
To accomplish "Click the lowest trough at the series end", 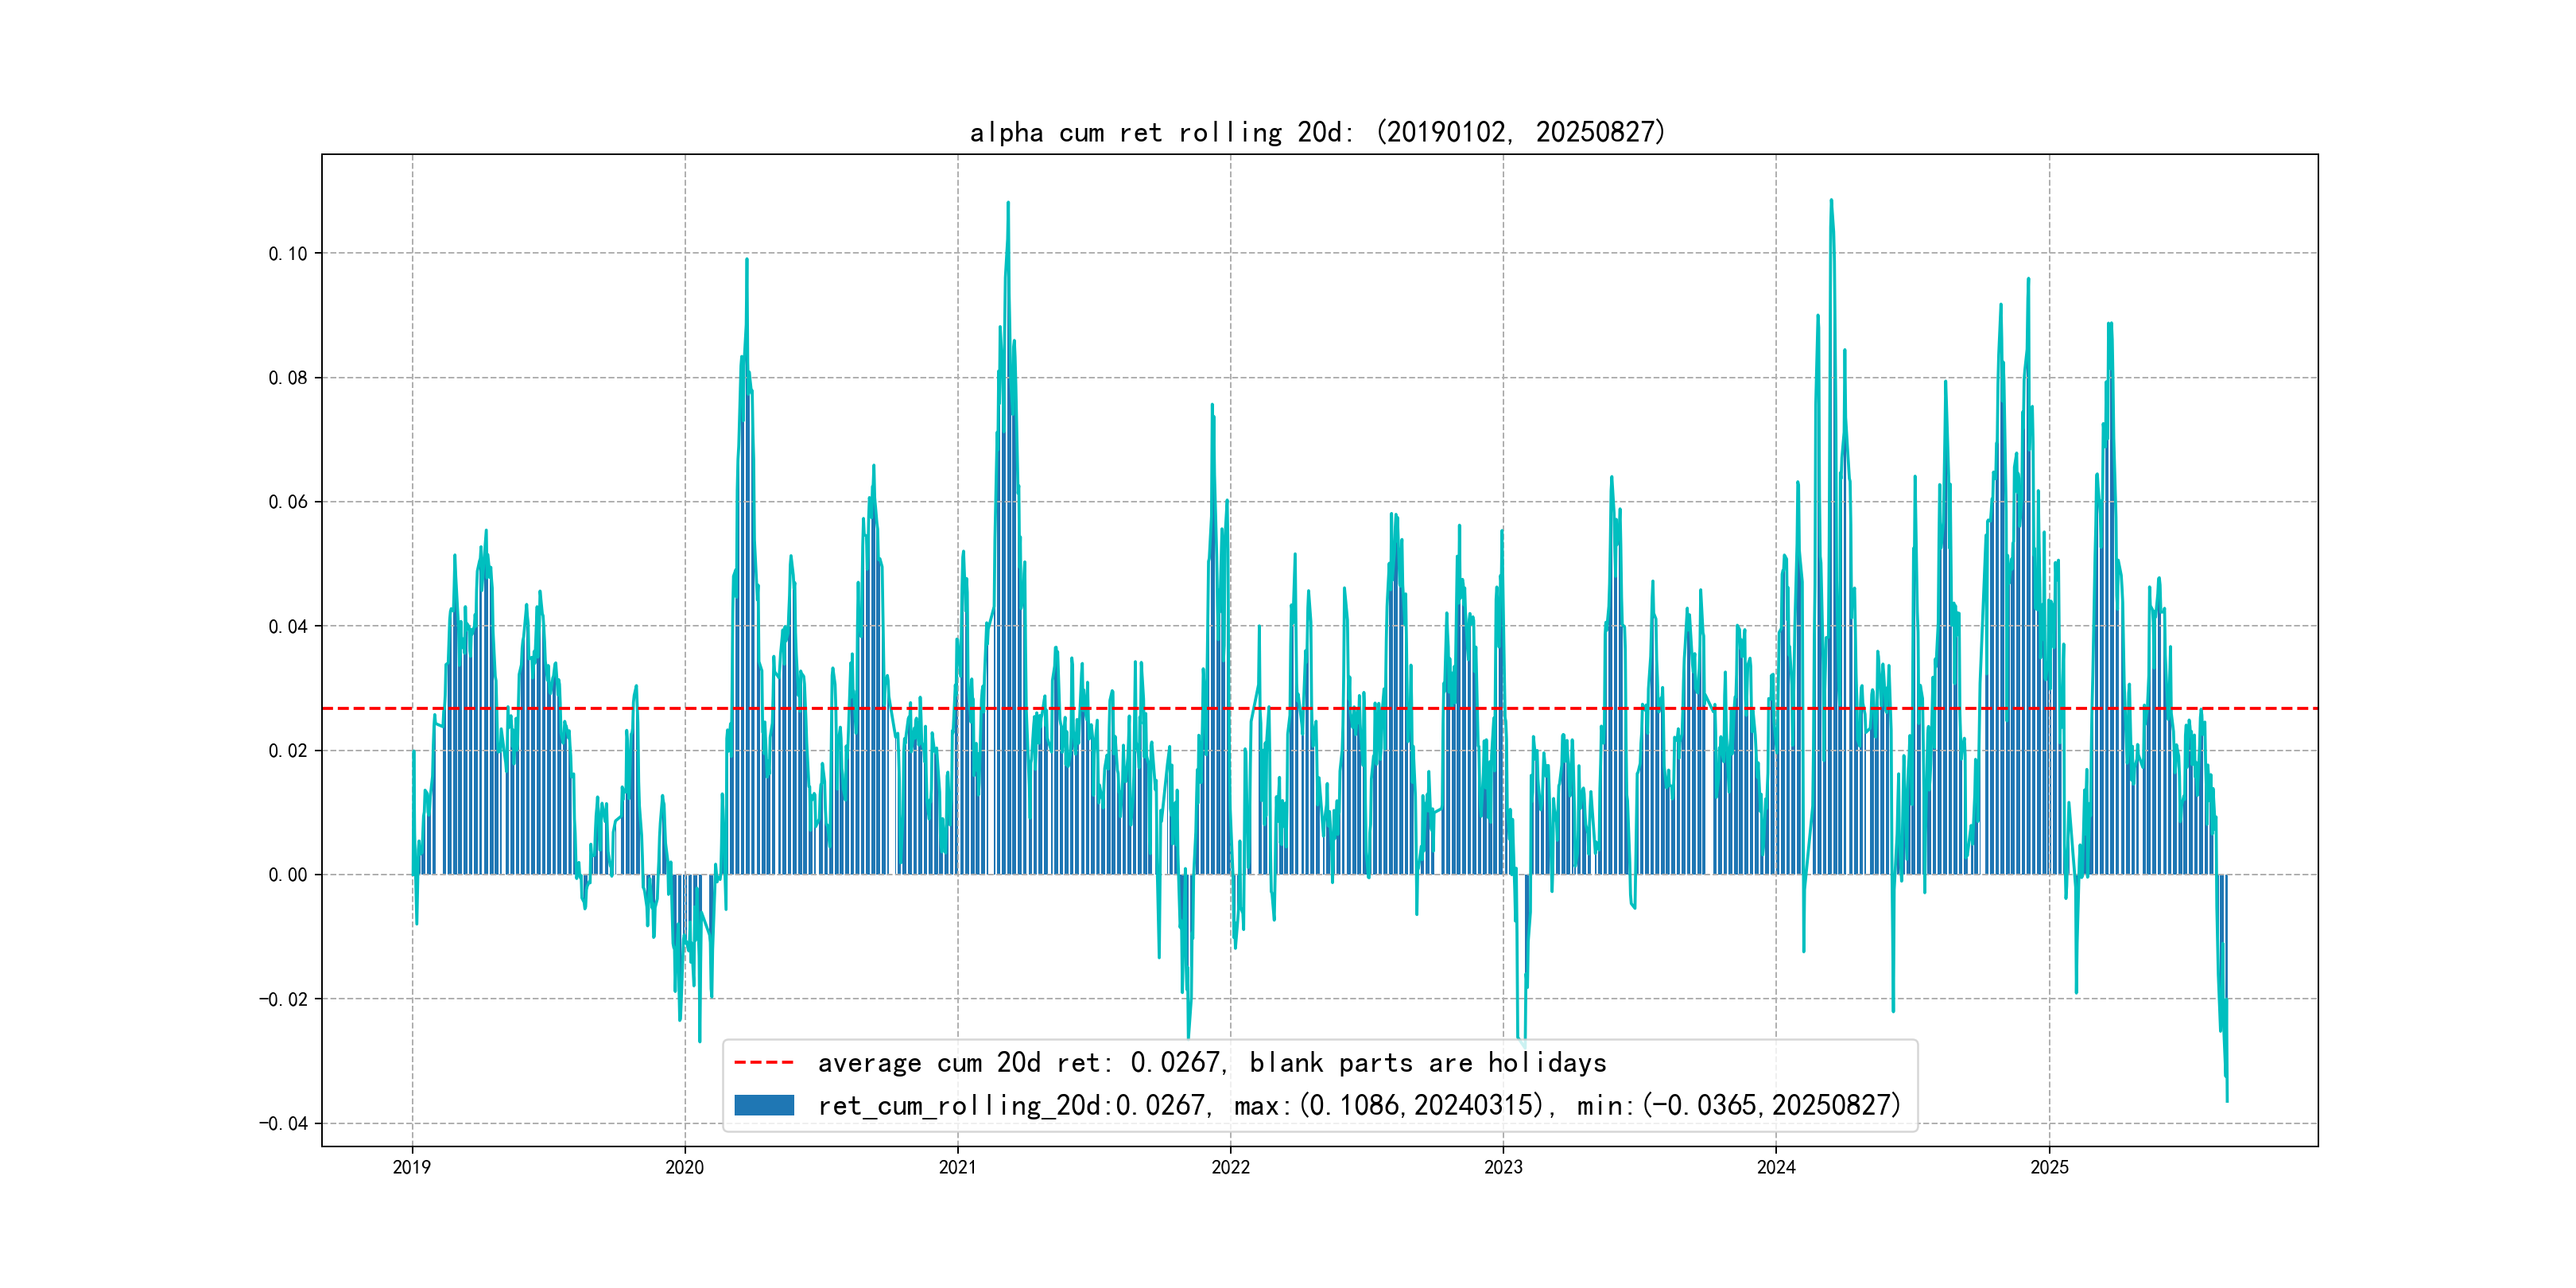I will [2227, 1100].
